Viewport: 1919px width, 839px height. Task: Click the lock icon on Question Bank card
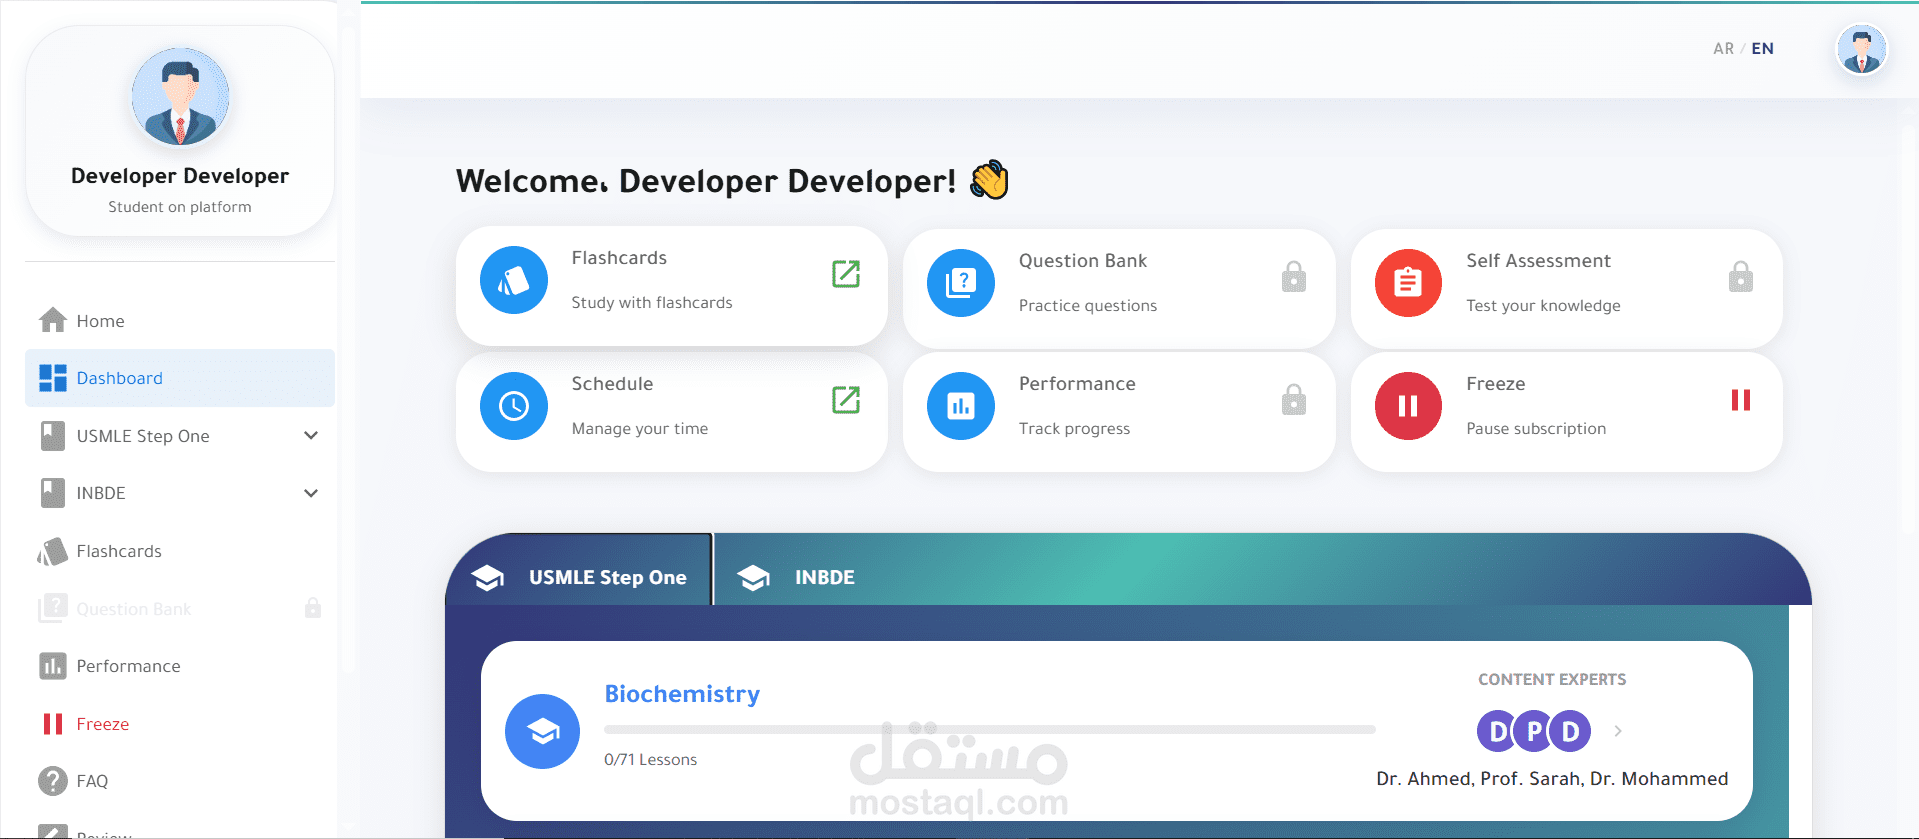[1294, 276]
